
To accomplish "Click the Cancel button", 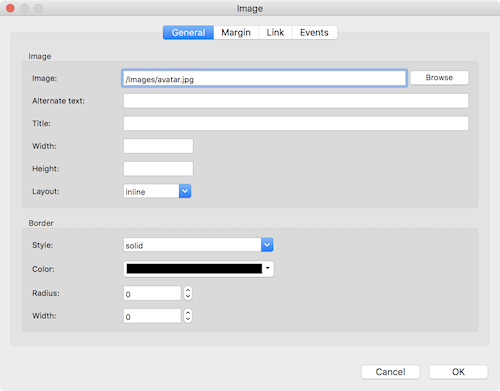I will point(390,372).
